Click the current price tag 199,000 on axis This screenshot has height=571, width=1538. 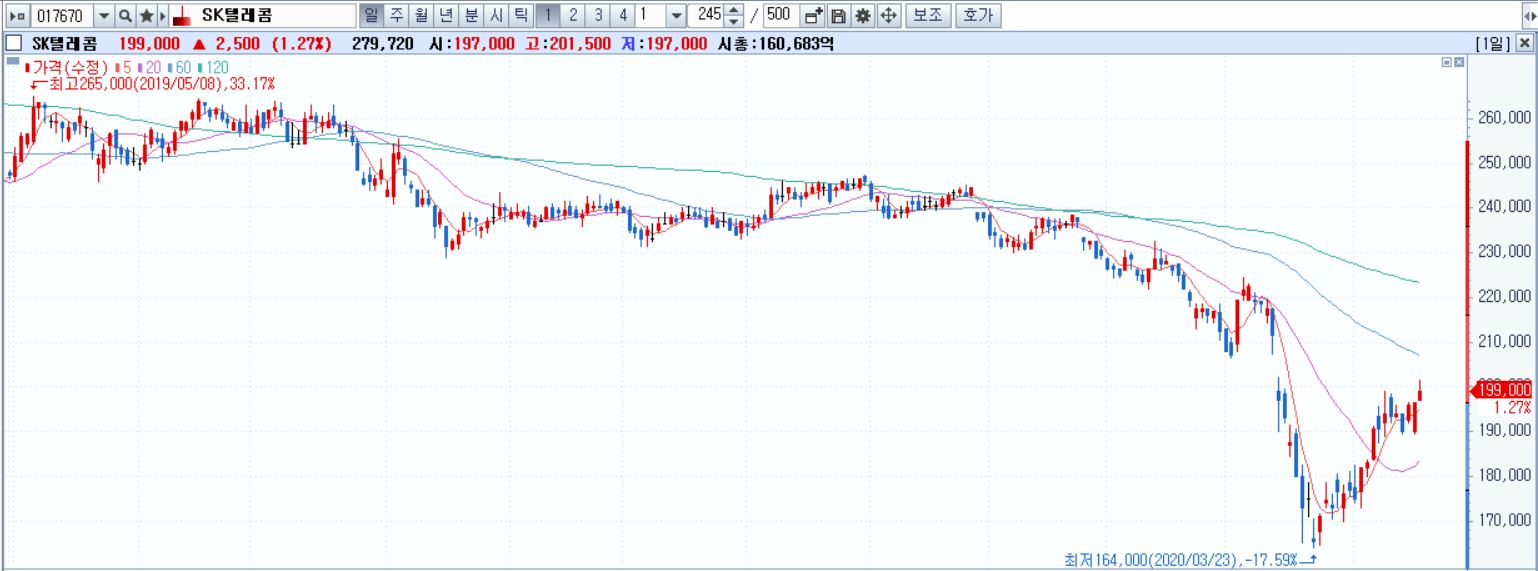1504,389
